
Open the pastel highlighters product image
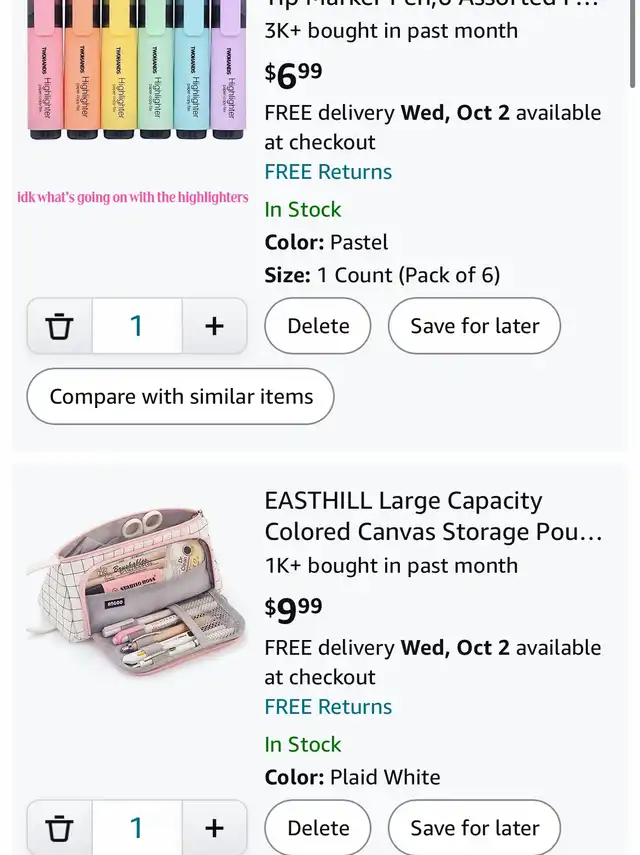point(136,70)
